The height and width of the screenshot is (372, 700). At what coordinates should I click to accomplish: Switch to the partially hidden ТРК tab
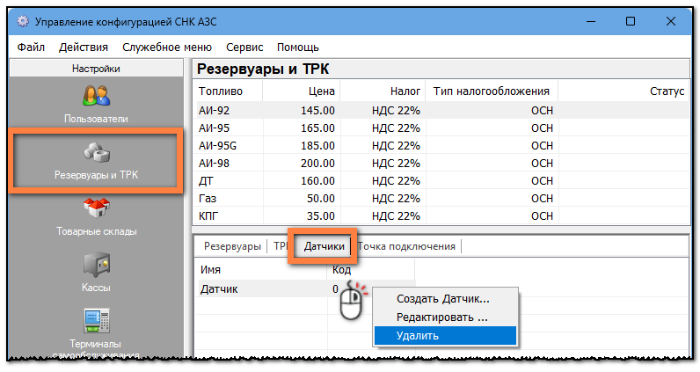click(281, 246)
